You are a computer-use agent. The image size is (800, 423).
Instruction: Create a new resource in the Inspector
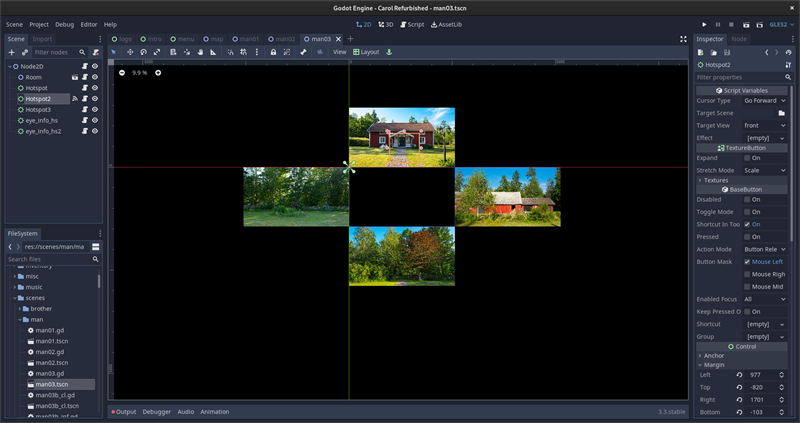tap(701, 53)
